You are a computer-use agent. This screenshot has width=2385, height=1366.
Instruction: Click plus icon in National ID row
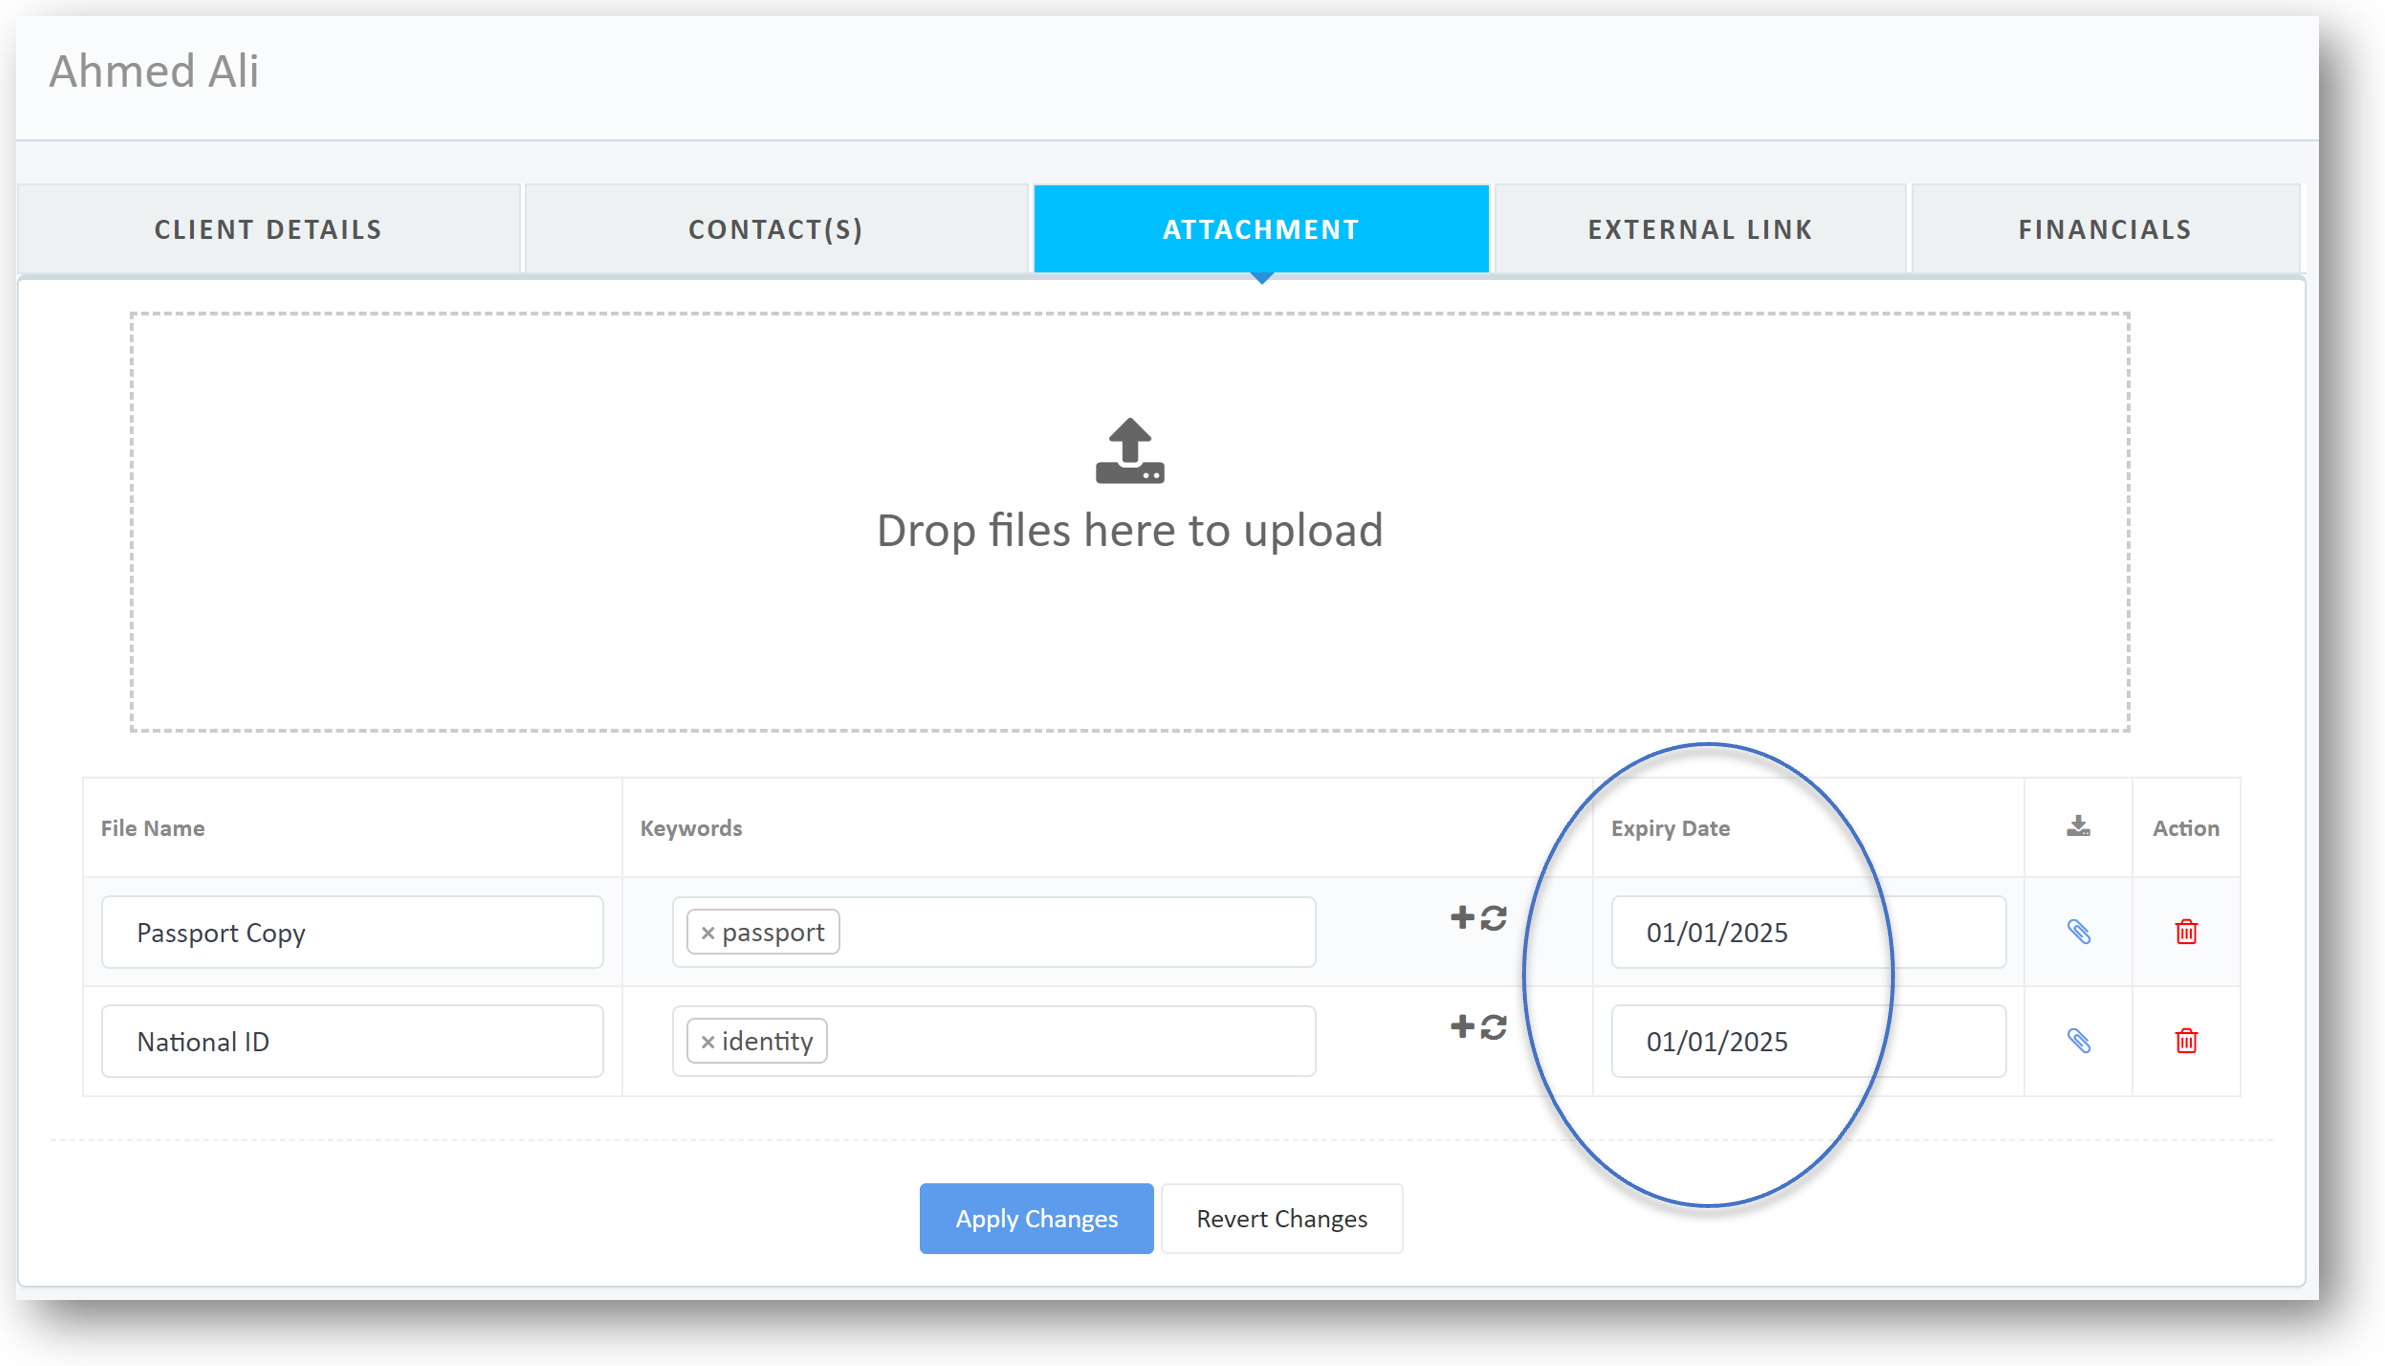(1462, 1026)
